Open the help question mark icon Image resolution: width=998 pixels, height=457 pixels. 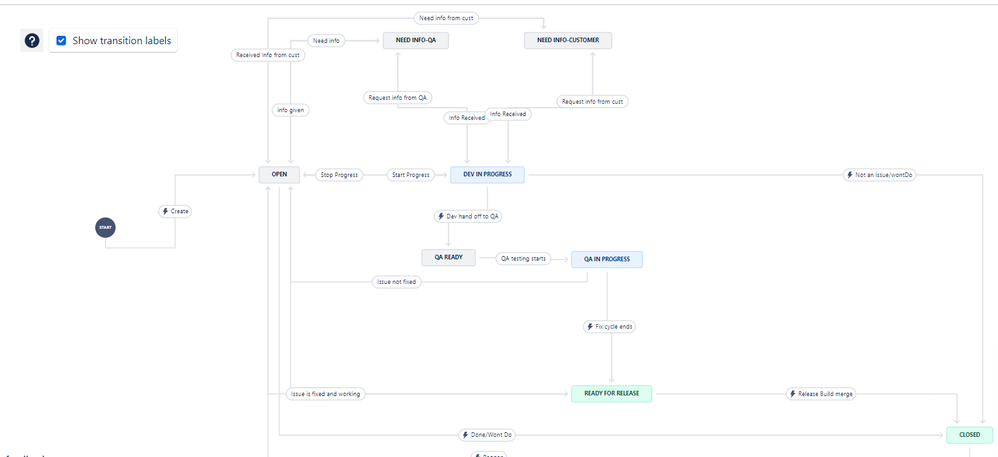click(32, 41)
